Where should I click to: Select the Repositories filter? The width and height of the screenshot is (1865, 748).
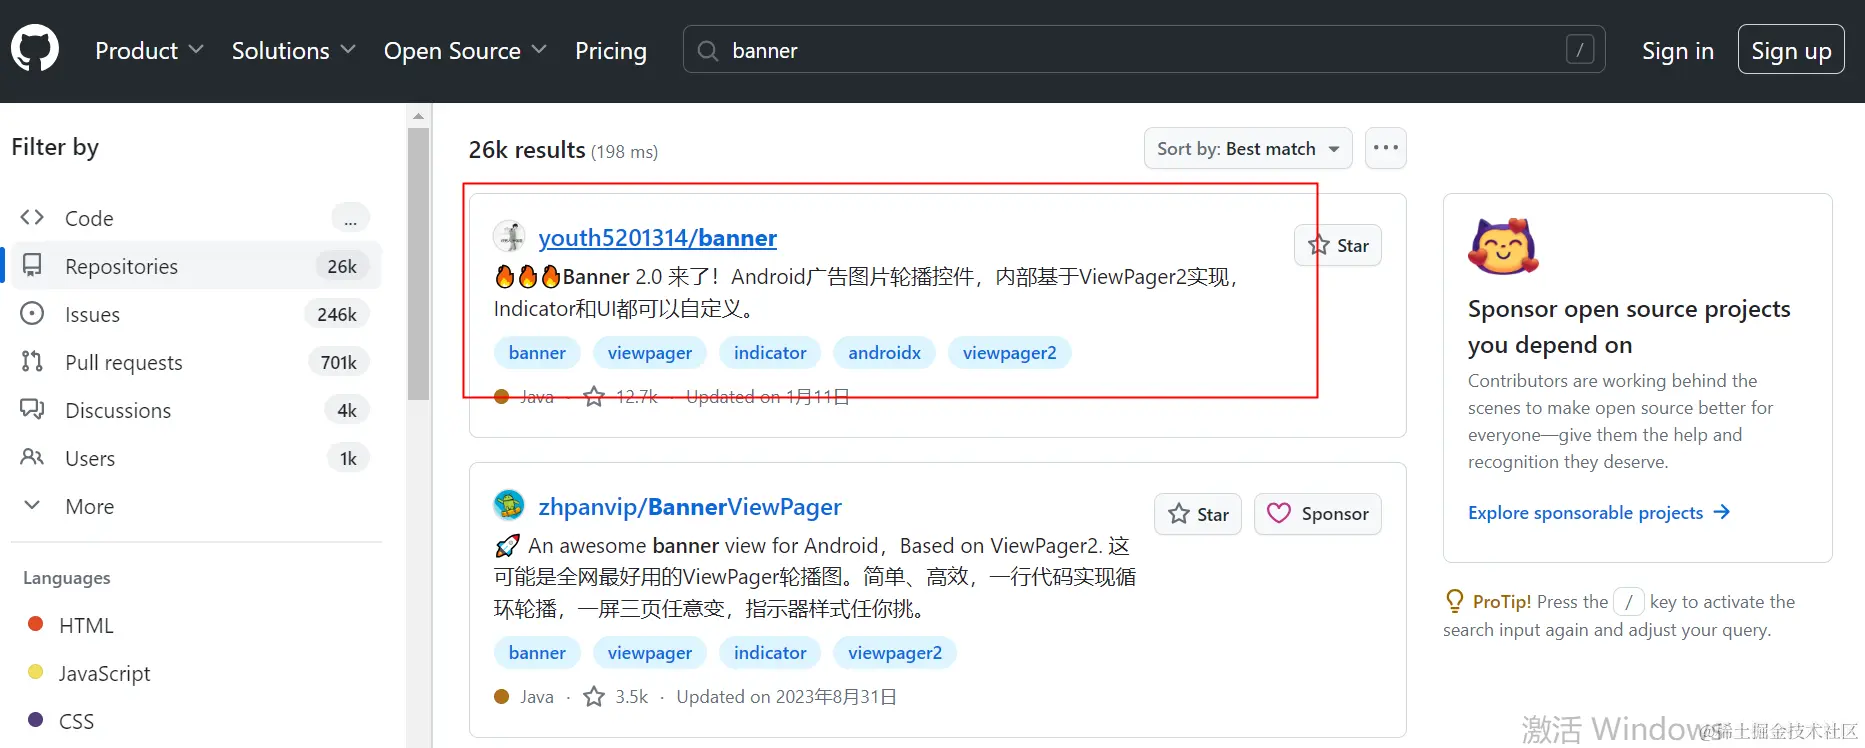[x=195, y=266]
